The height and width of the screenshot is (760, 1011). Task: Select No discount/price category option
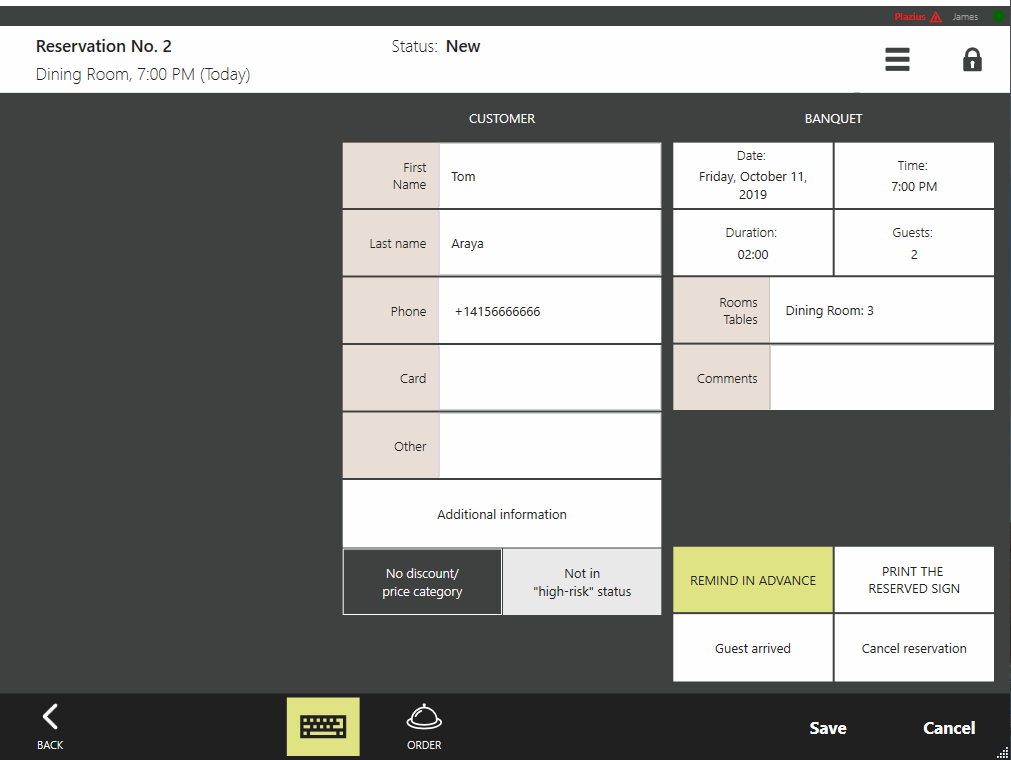point(422,582)
